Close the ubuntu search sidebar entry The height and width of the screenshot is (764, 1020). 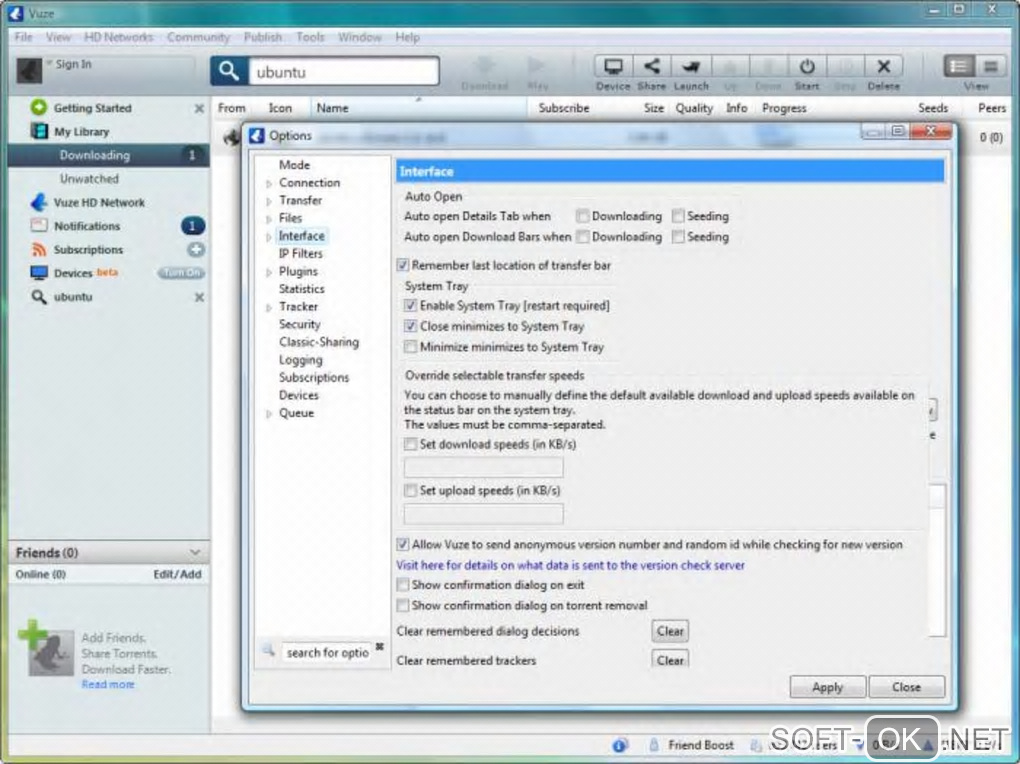pyautogui.click(x=199, y=297)
